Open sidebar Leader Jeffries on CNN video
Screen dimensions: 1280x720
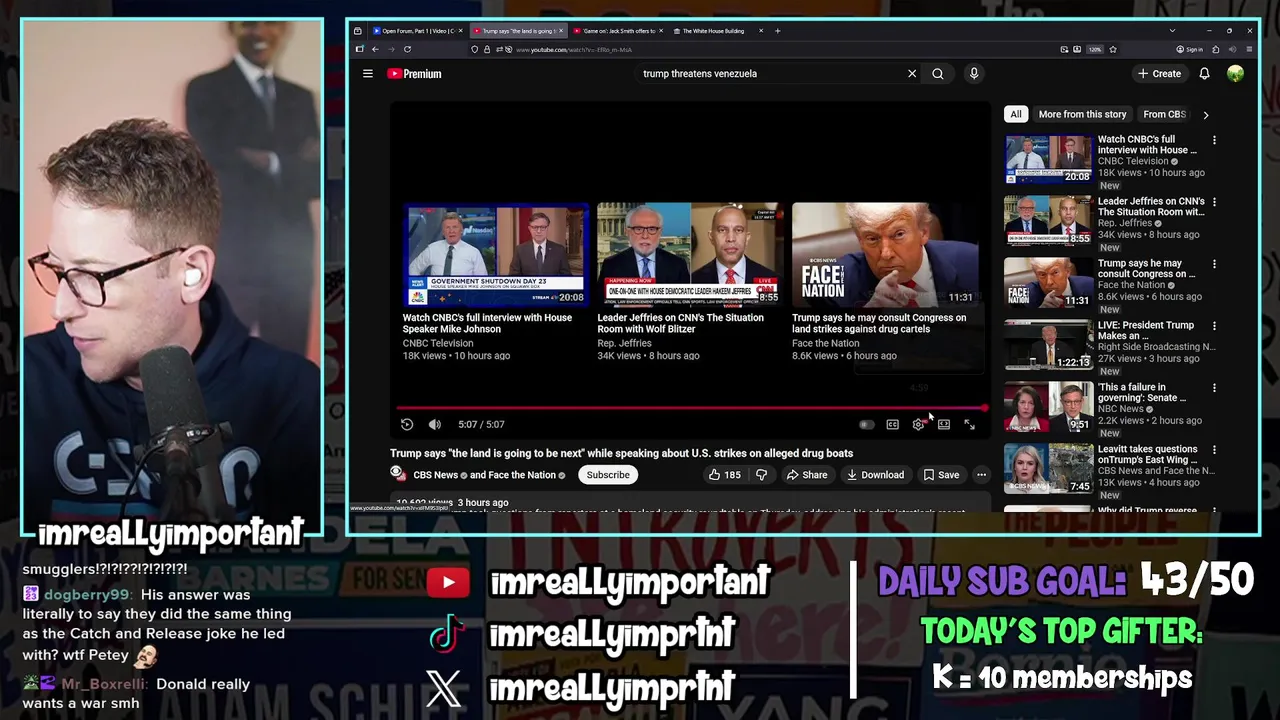point(1048,221)
